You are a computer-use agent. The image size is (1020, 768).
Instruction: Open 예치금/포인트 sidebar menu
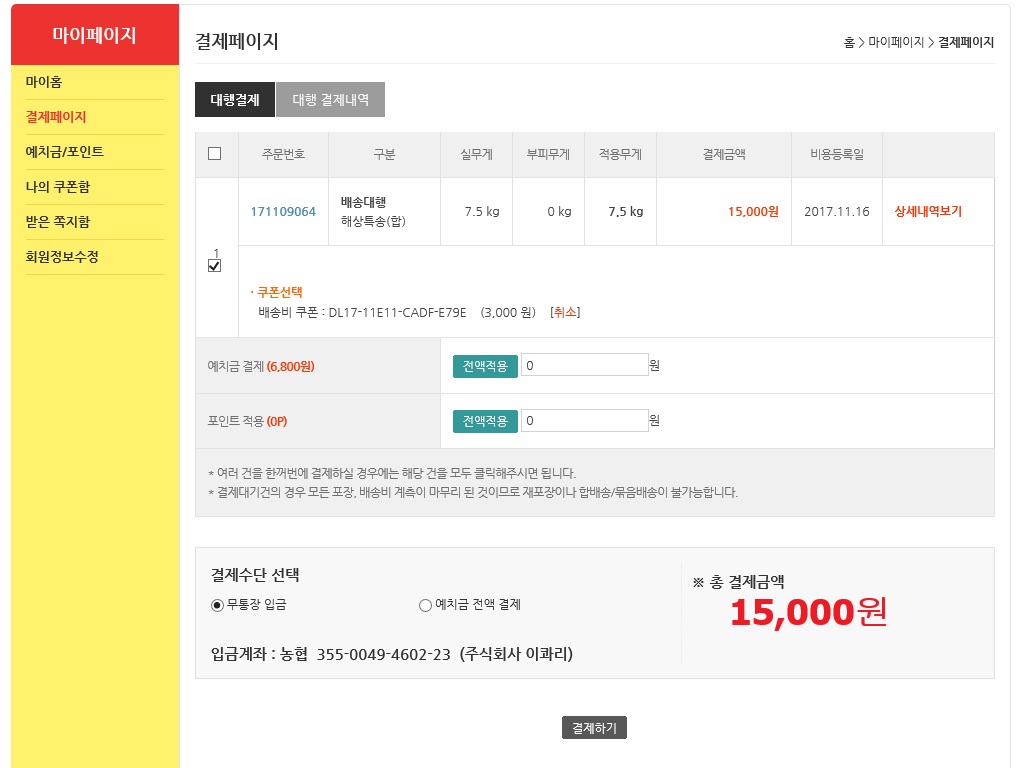[x=64, y=152]
